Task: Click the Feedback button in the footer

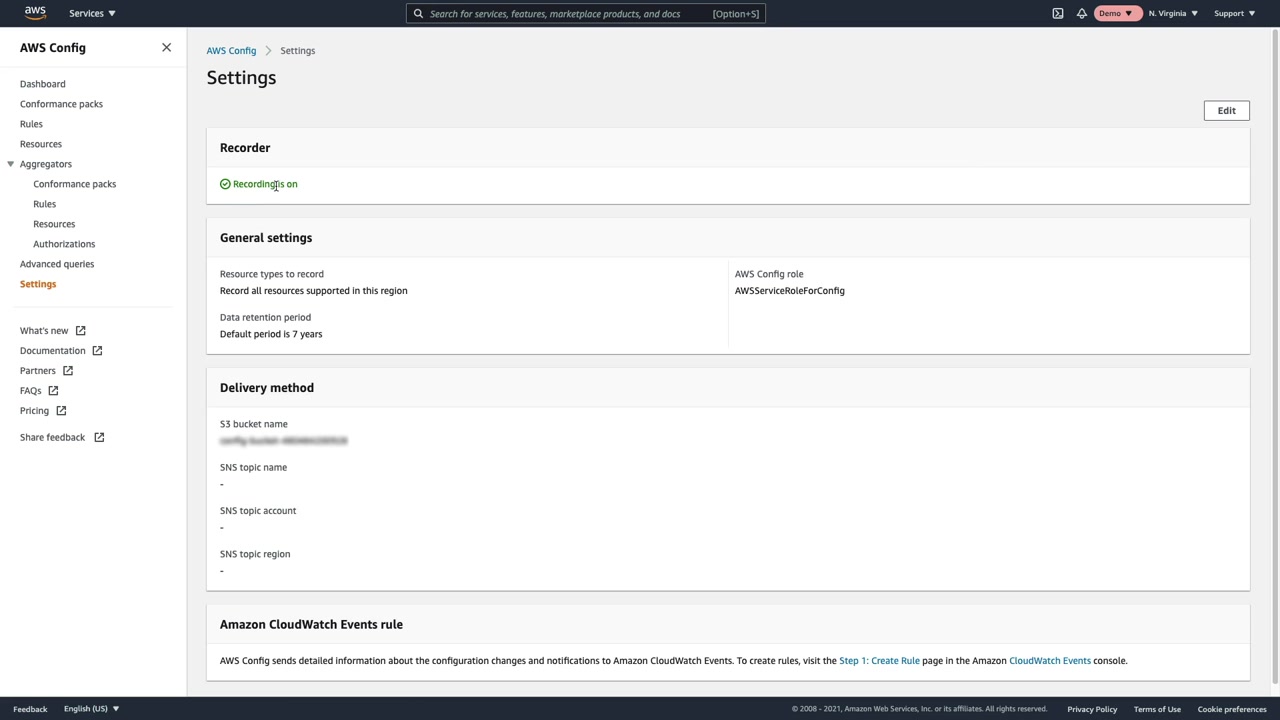Action: coord(30,709)
